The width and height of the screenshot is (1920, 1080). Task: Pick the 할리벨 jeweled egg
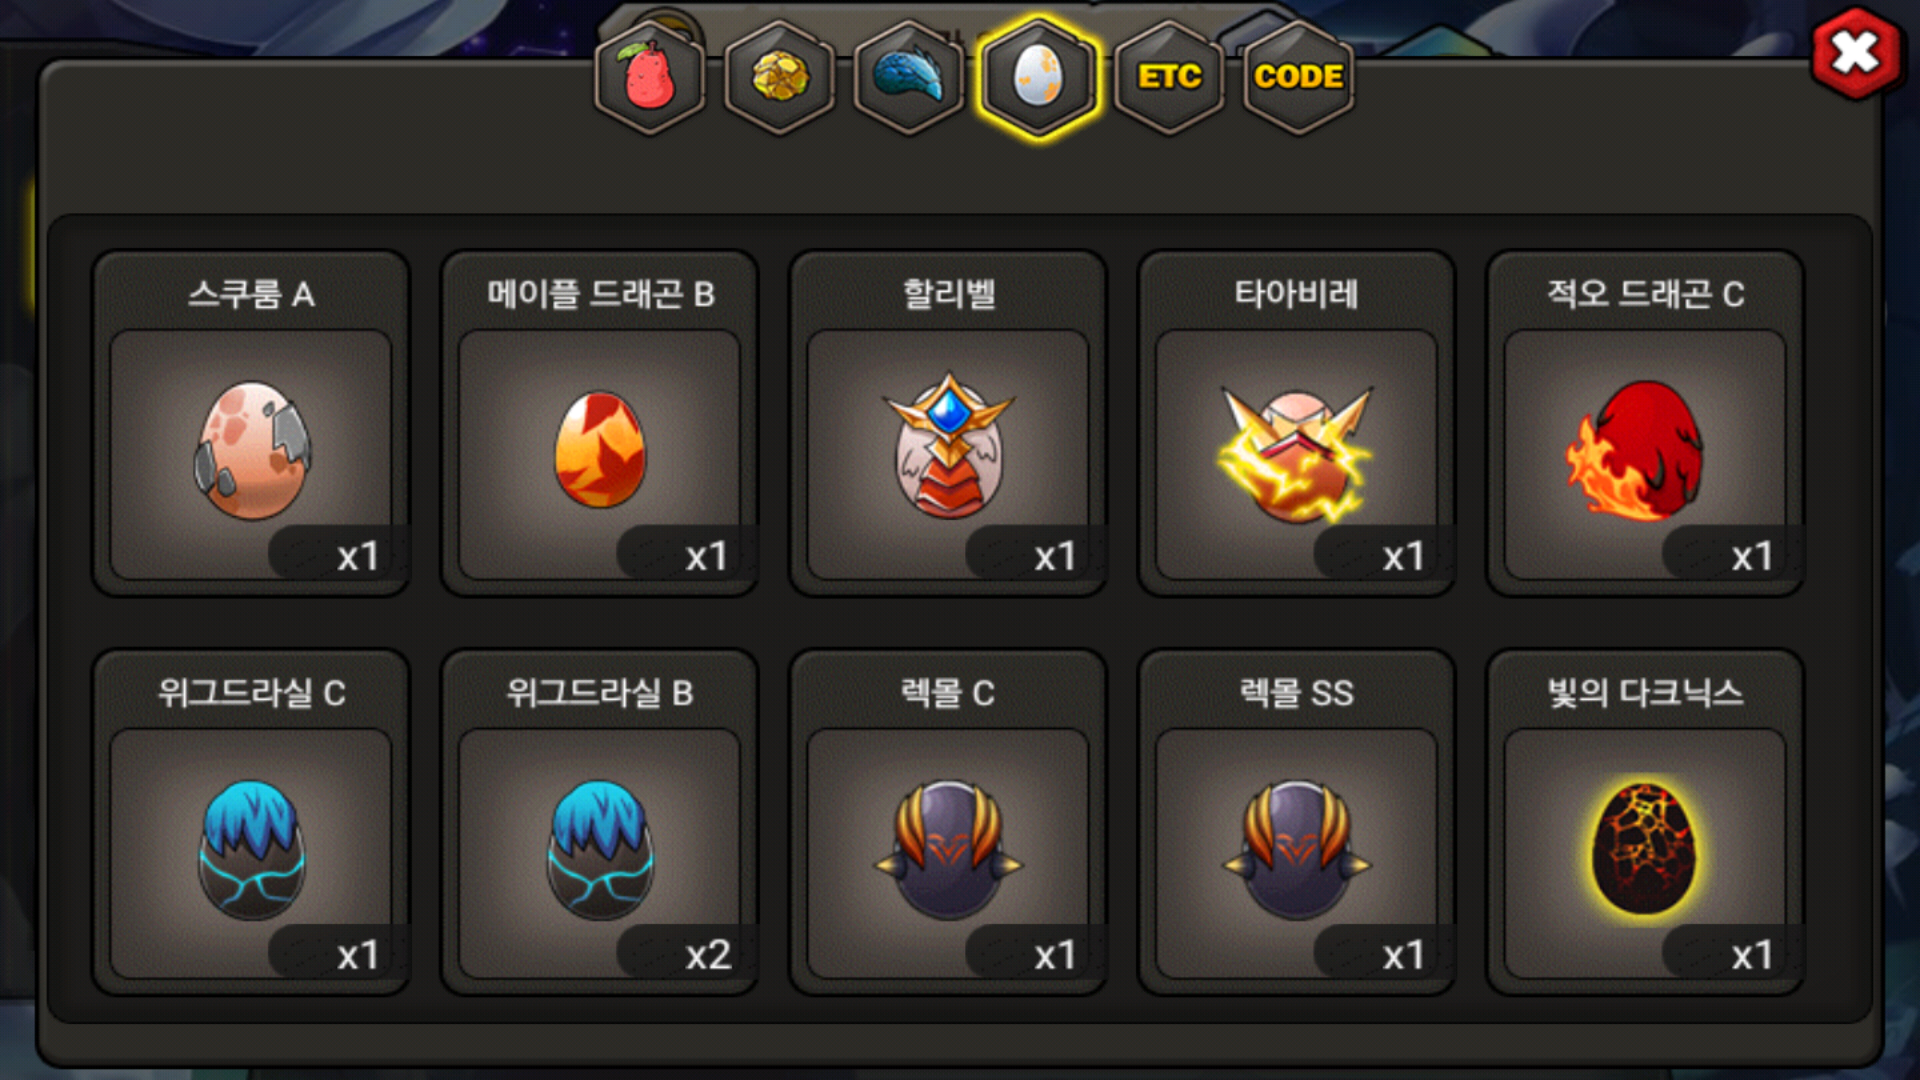(x=948, y=423)
